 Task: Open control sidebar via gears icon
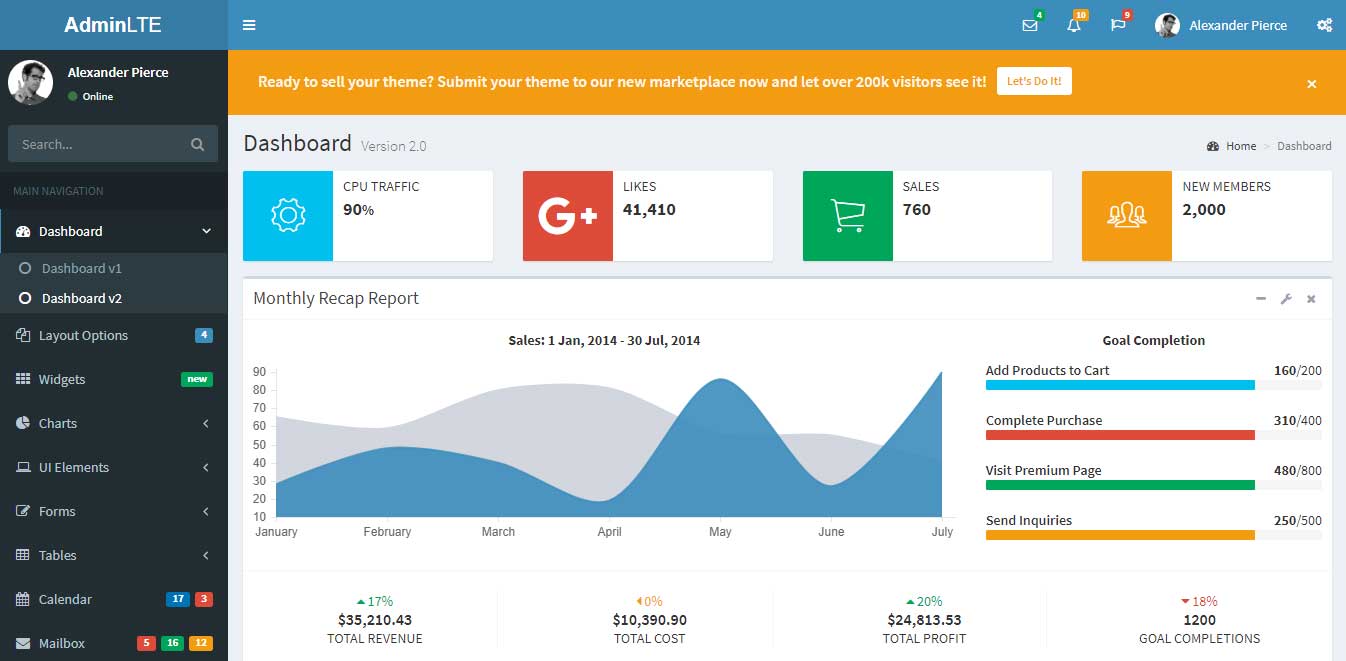pyautogui.click(x=1324, y=25)
